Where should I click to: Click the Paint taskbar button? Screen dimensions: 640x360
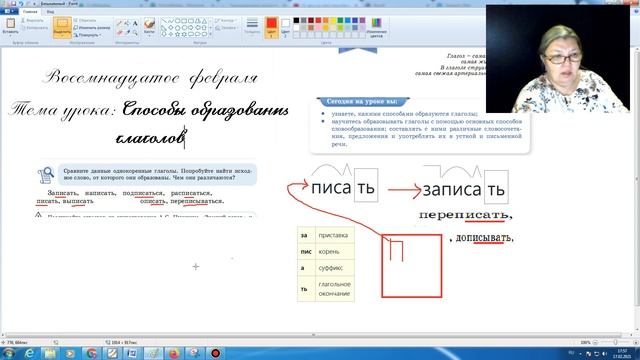tap(153, 353)
